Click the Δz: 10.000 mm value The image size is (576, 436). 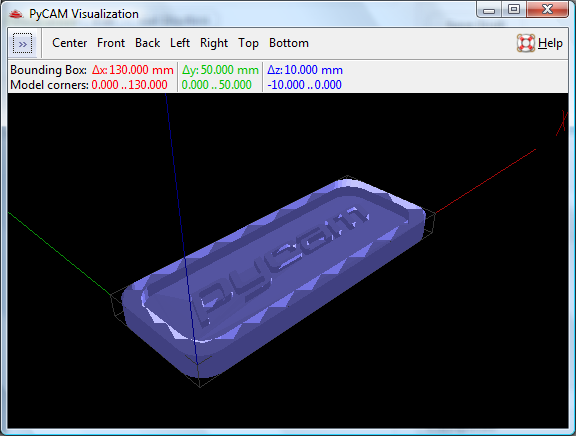(305, 70)
